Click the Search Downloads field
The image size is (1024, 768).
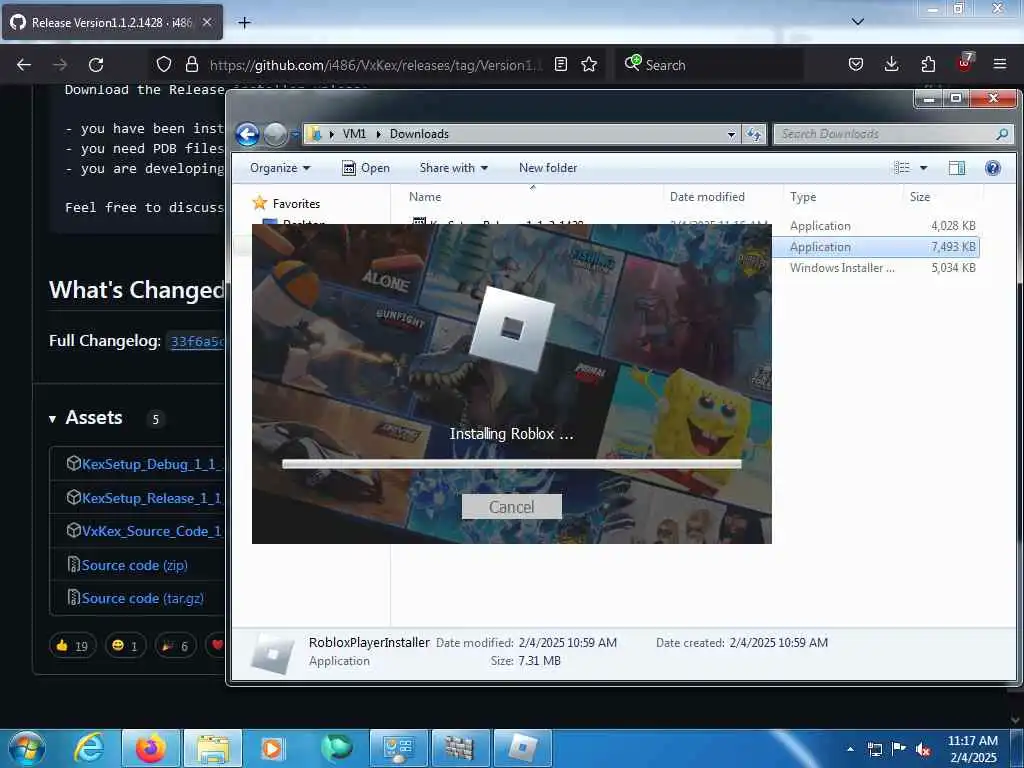893,134
